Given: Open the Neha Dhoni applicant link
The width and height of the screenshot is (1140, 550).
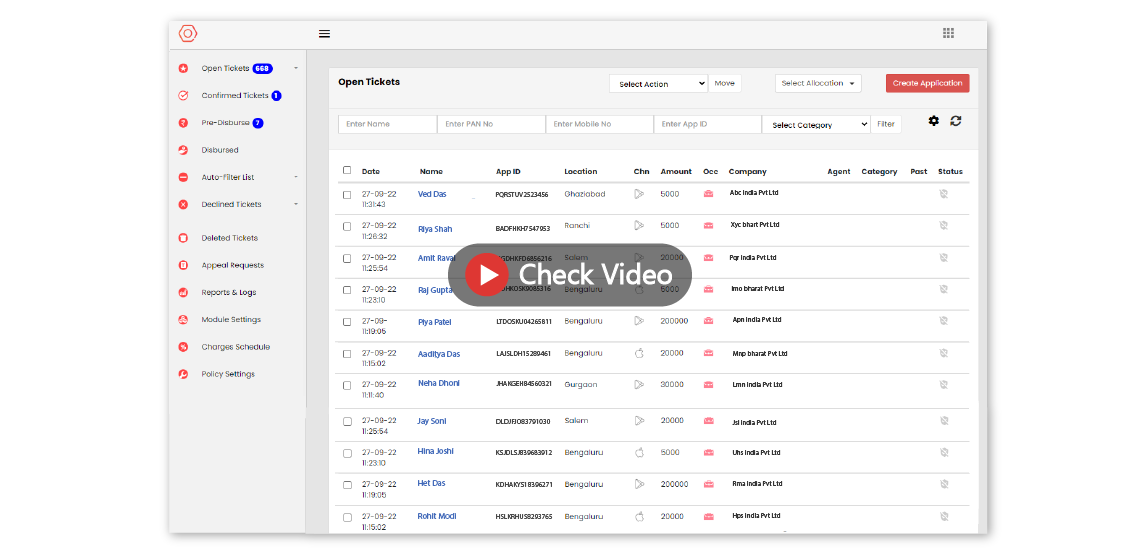Looking at the screenshot, I should point(438,383).
